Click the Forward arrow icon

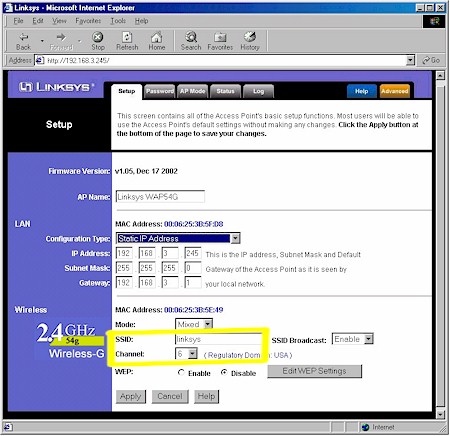61,37
